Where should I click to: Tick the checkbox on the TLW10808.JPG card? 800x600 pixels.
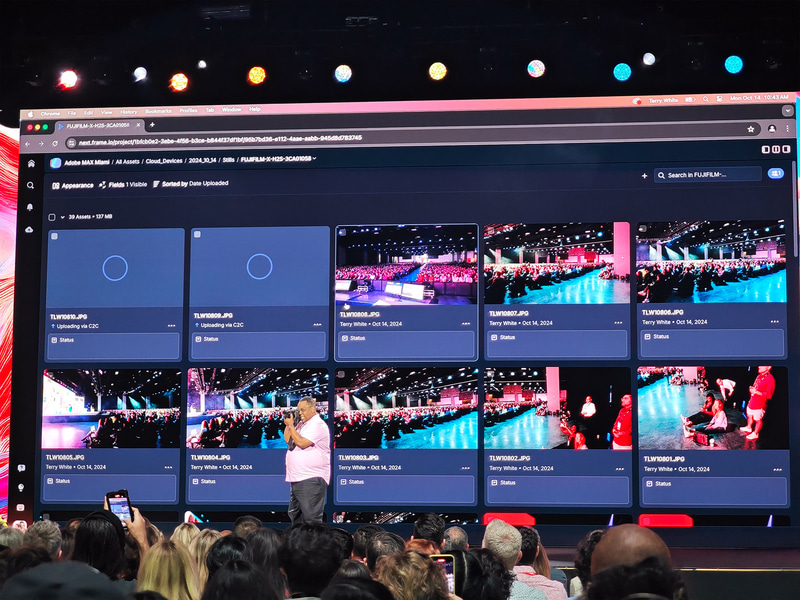(342, 233)
